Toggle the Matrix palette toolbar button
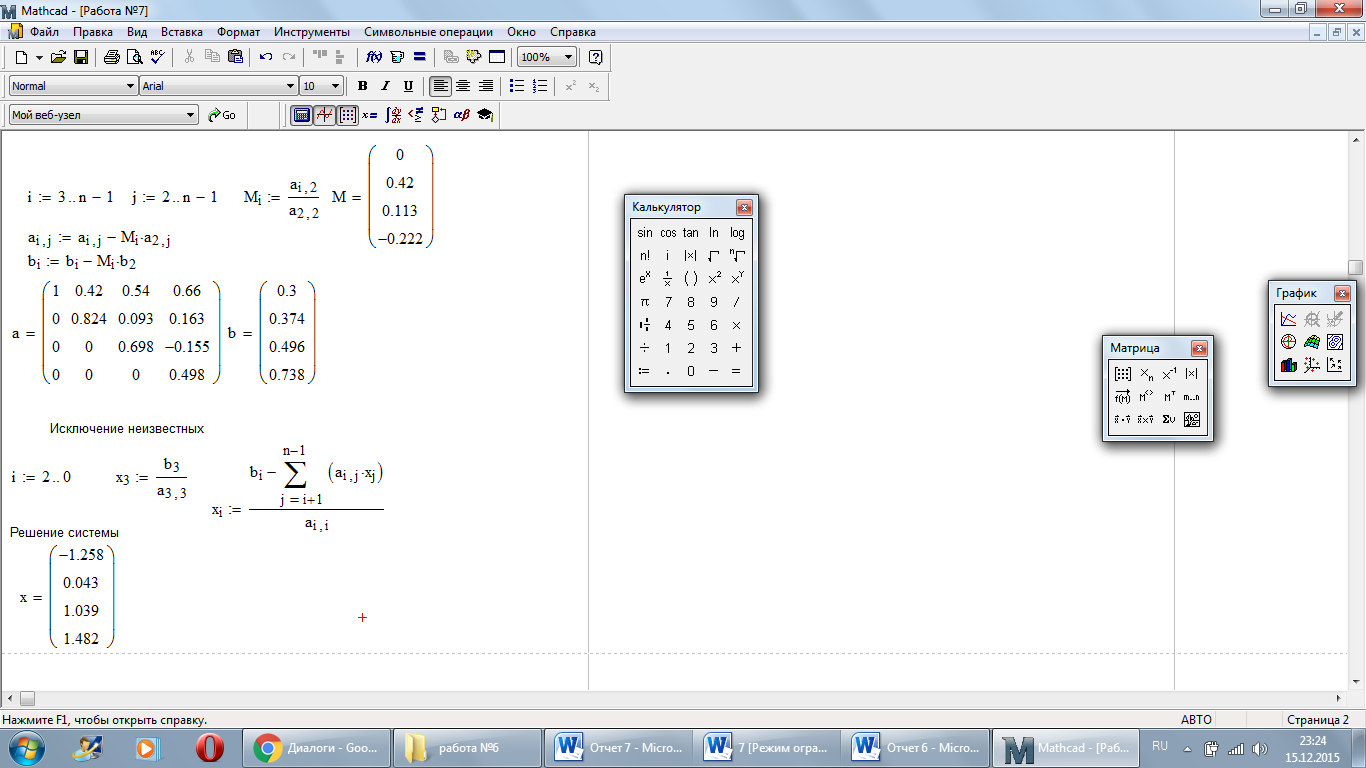This screenshot has height=768, width=1366. [x=347, y=115]
